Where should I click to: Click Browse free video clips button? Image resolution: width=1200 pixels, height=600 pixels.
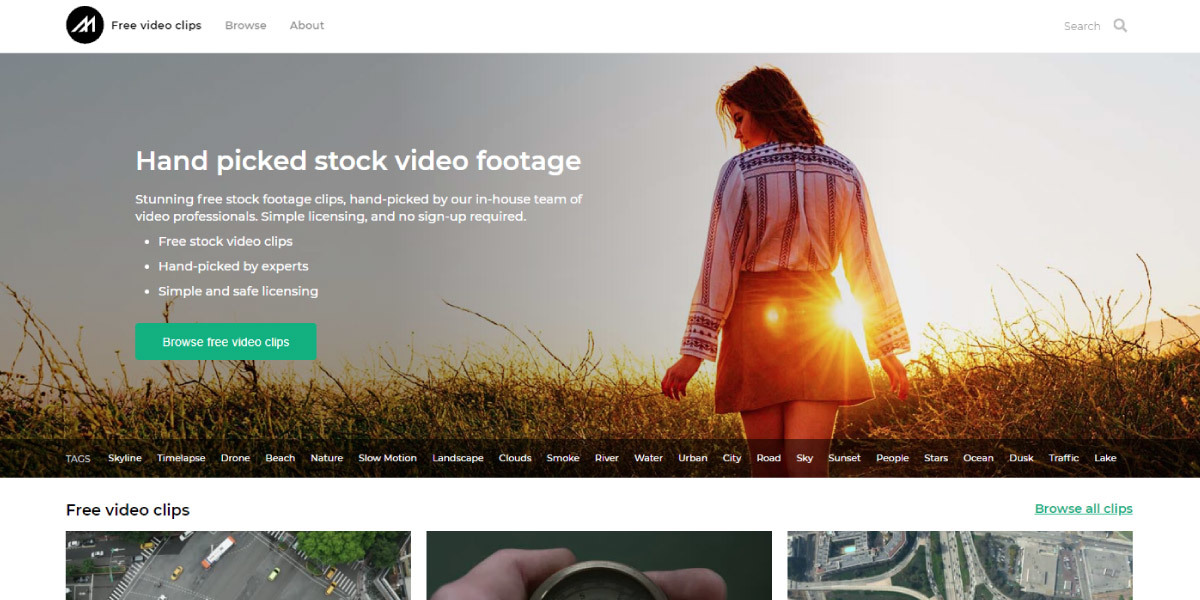(226, 342)
